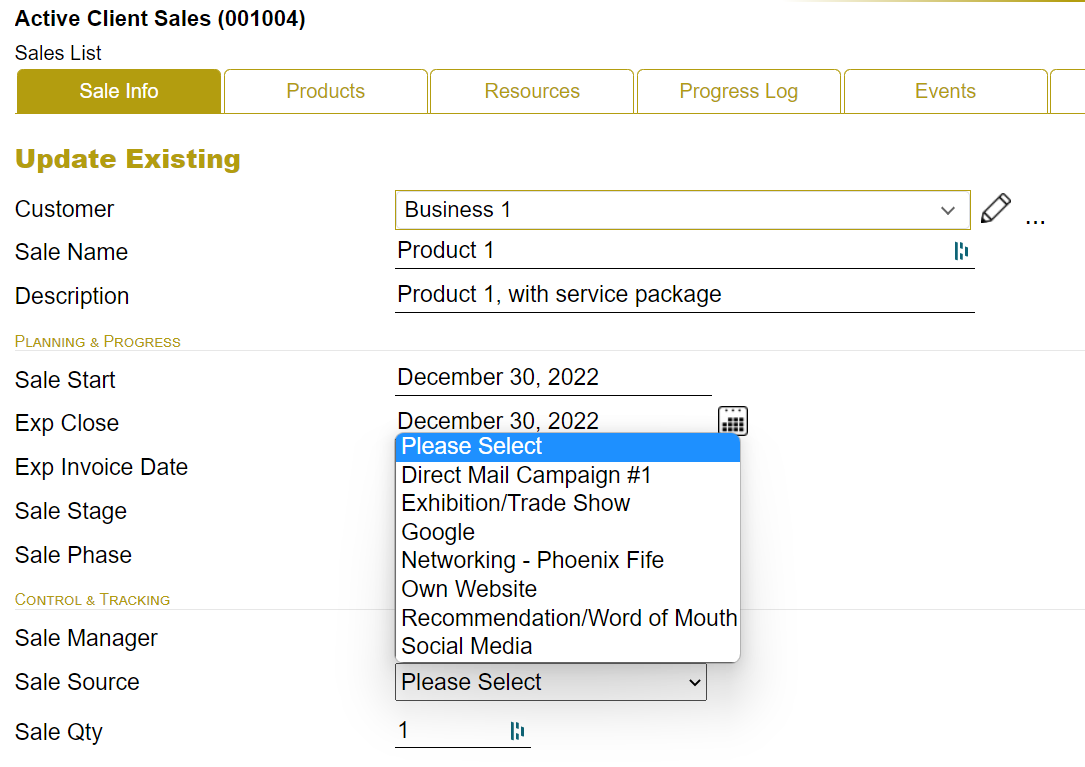
Task: Click the Sale Start date field
Action: click(552, 378)
